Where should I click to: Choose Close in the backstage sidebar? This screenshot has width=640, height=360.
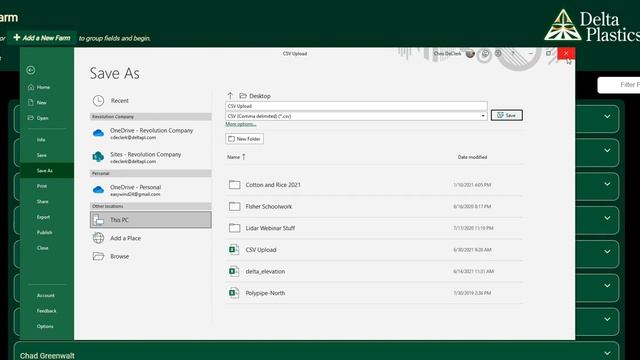42,248
